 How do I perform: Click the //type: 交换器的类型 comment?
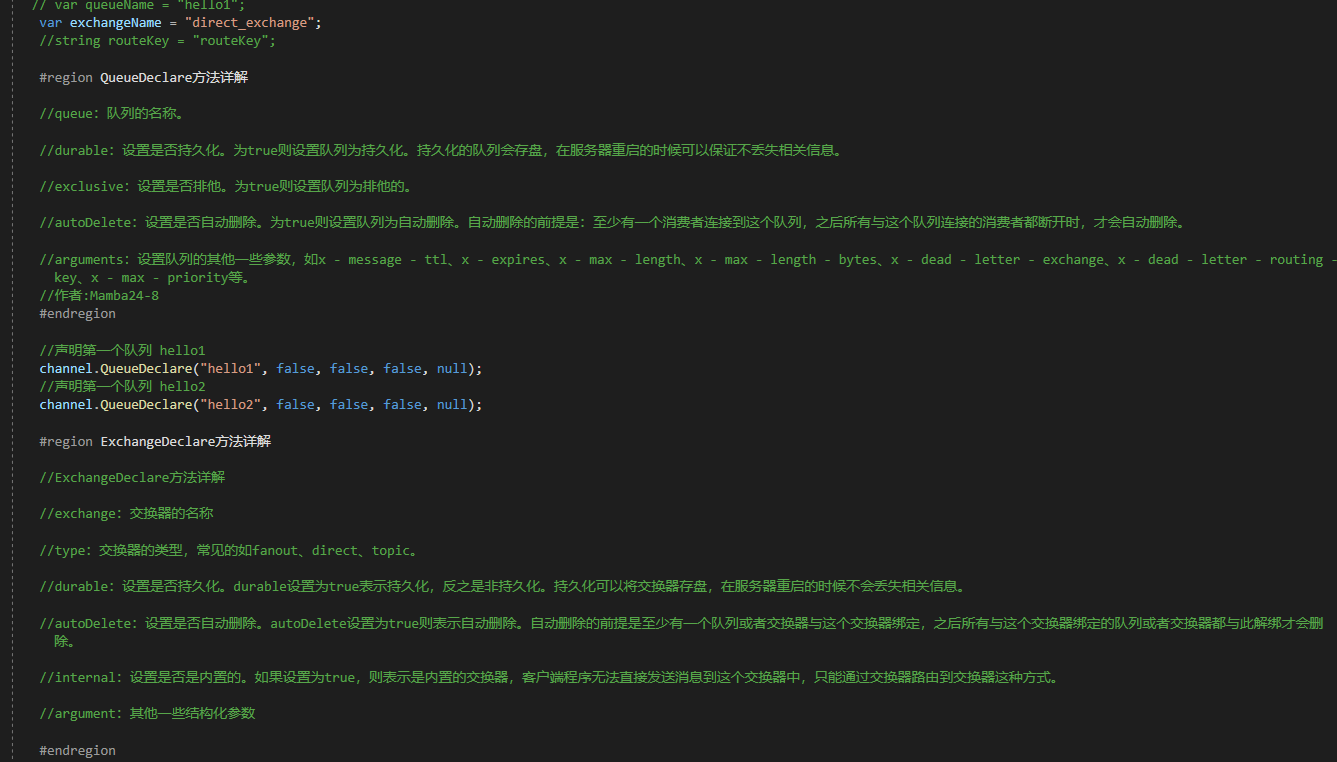click(228, 550)
